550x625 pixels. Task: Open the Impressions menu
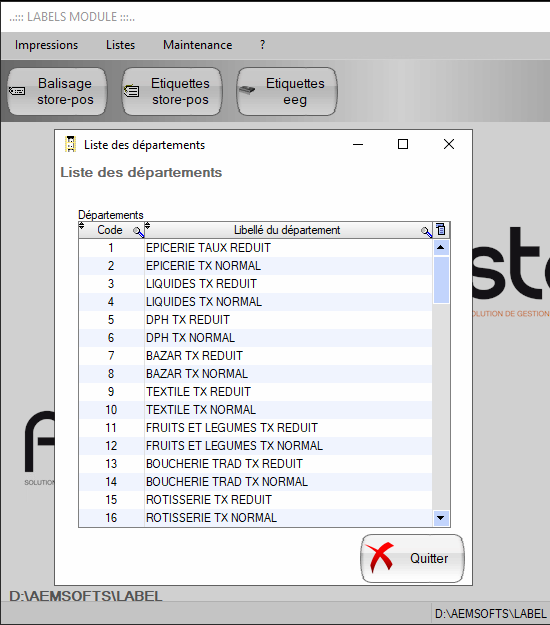pos(46,45)
